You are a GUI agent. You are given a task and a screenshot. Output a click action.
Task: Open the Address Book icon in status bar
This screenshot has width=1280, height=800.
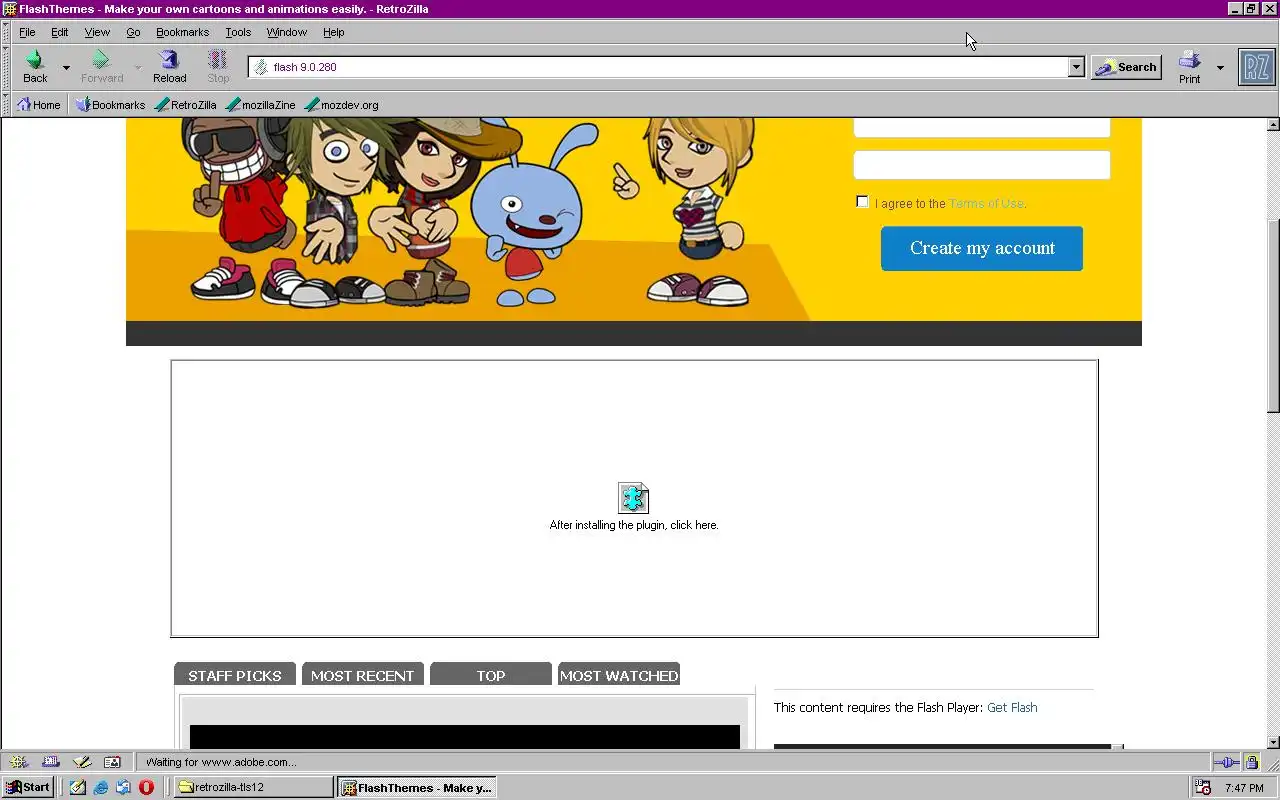pyautogui.click(x=112, y=762)
